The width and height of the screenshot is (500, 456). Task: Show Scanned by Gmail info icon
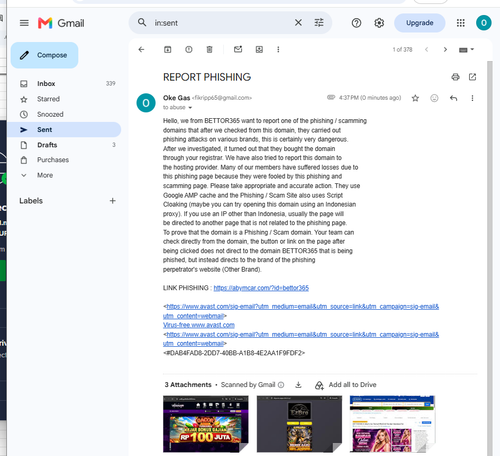coord(281,385)
